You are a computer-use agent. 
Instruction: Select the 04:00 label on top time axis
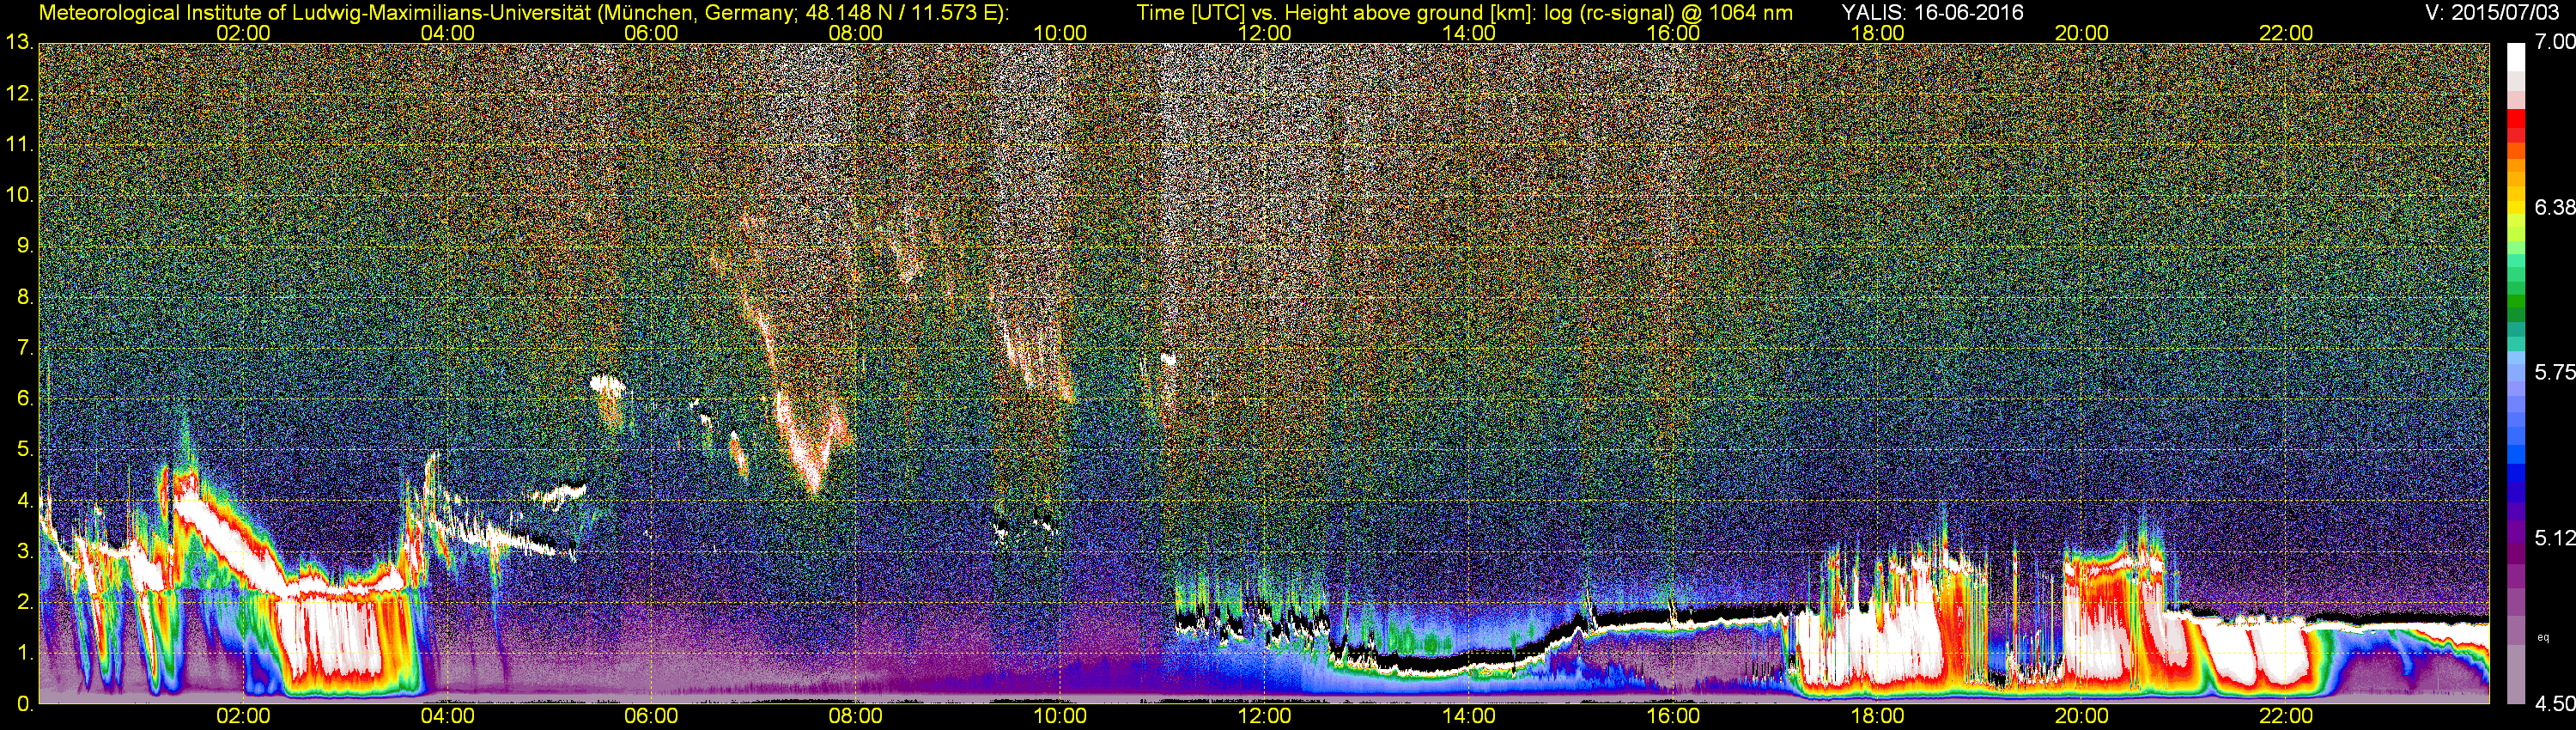point(447,33)
